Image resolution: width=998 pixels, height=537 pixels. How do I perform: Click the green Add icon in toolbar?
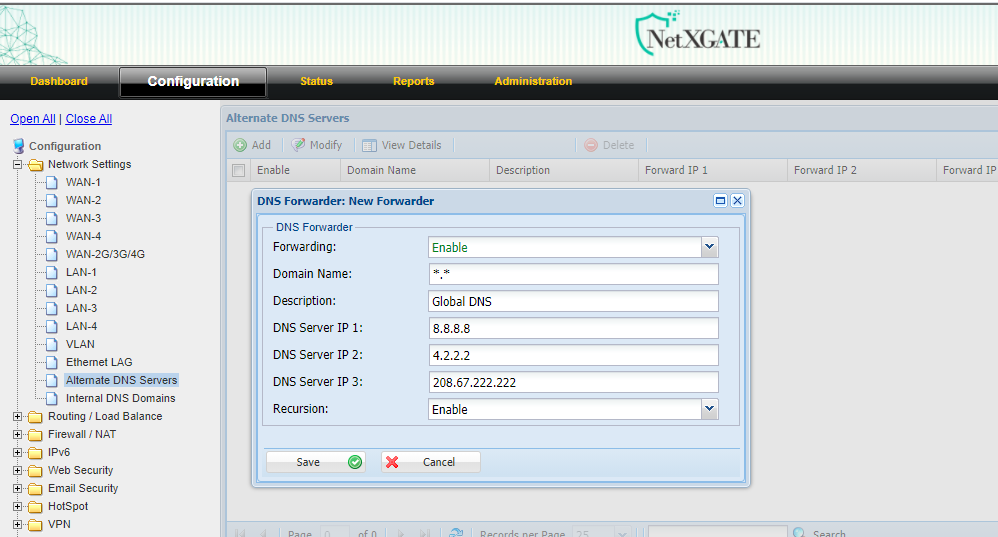[x=240, y=145]
